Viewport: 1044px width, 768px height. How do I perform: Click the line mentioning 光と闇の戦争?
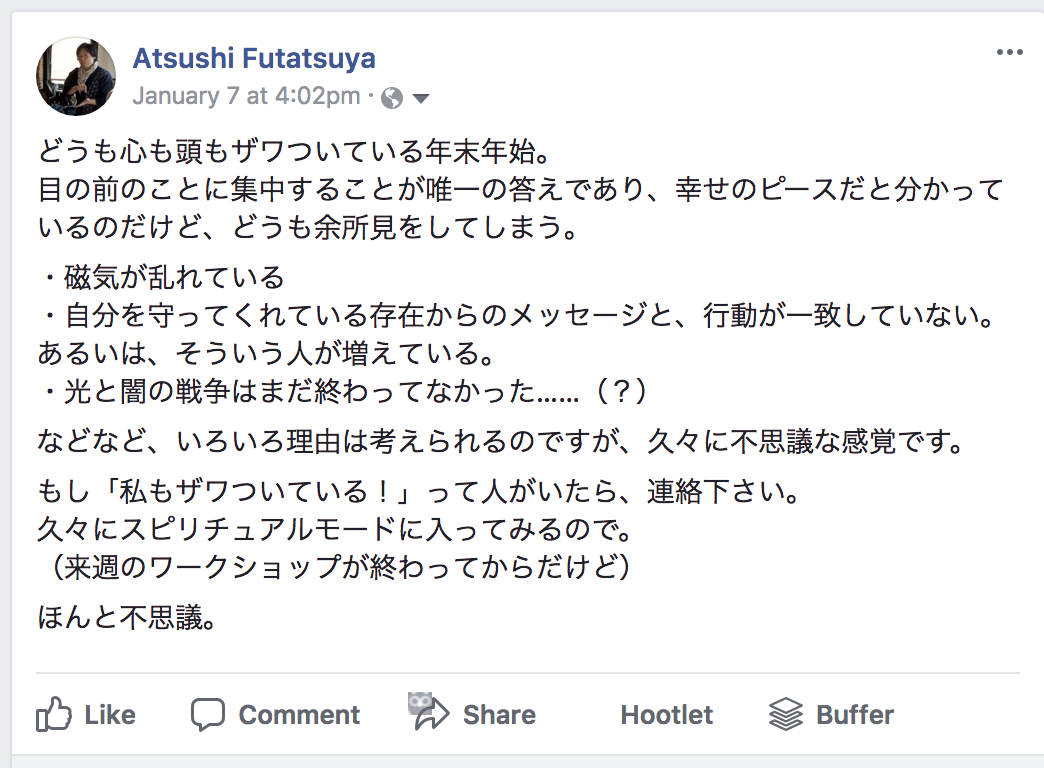pyautogui.click(x=345, y=391)
